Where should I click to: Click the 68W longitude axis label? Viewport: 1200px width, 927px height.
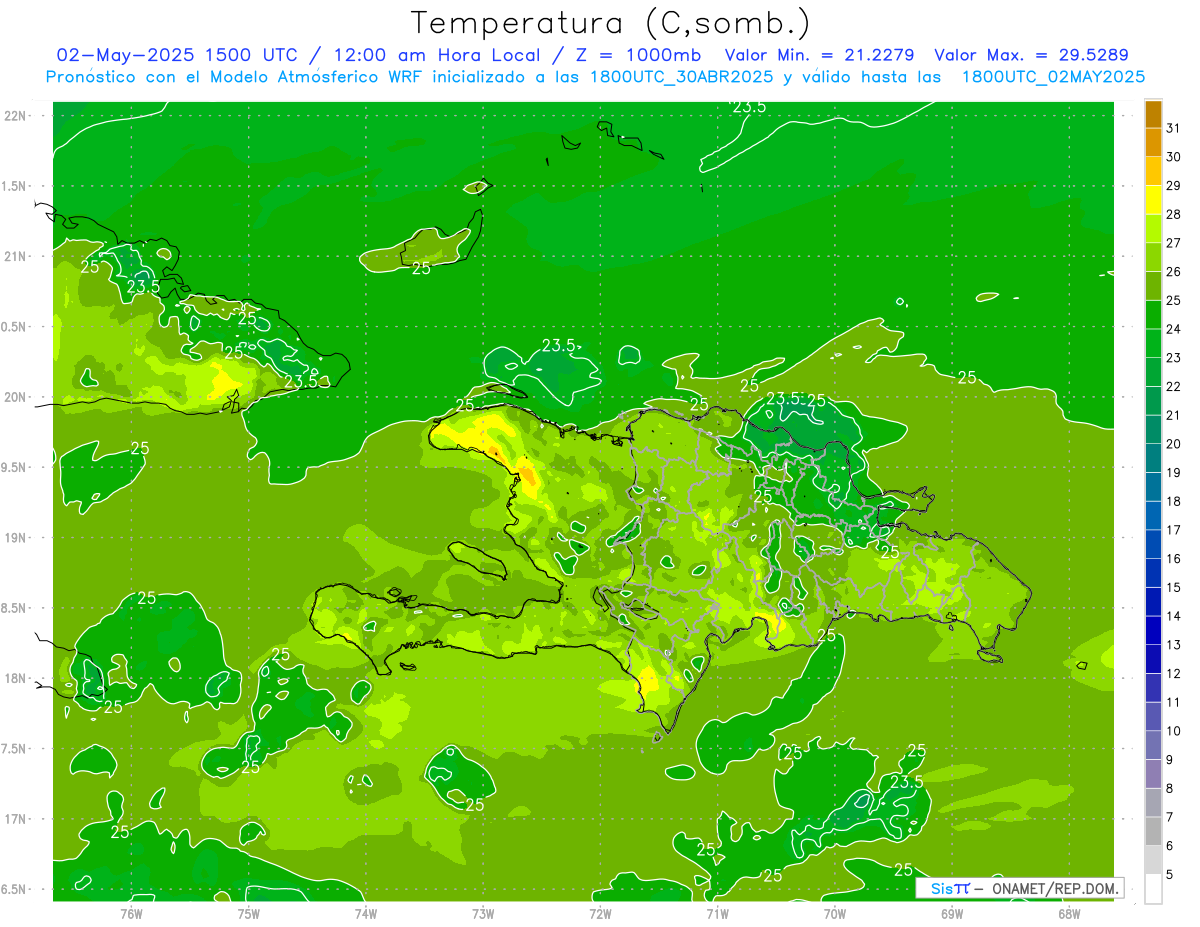(1069, 914)
